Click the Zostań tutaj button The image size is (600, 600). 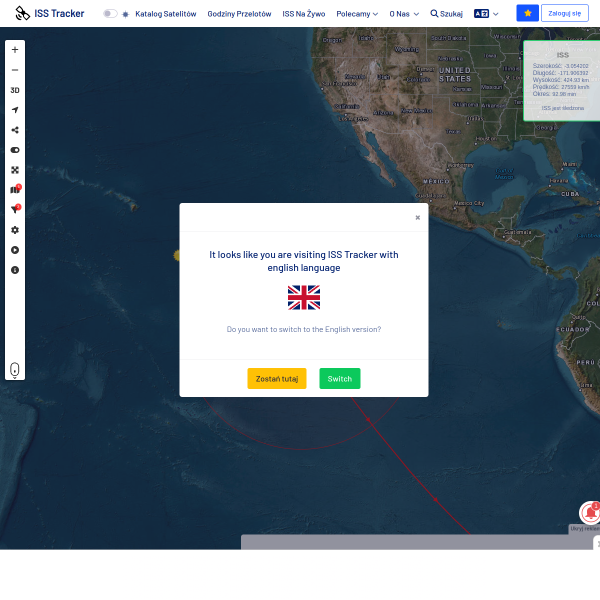(277, 379)
